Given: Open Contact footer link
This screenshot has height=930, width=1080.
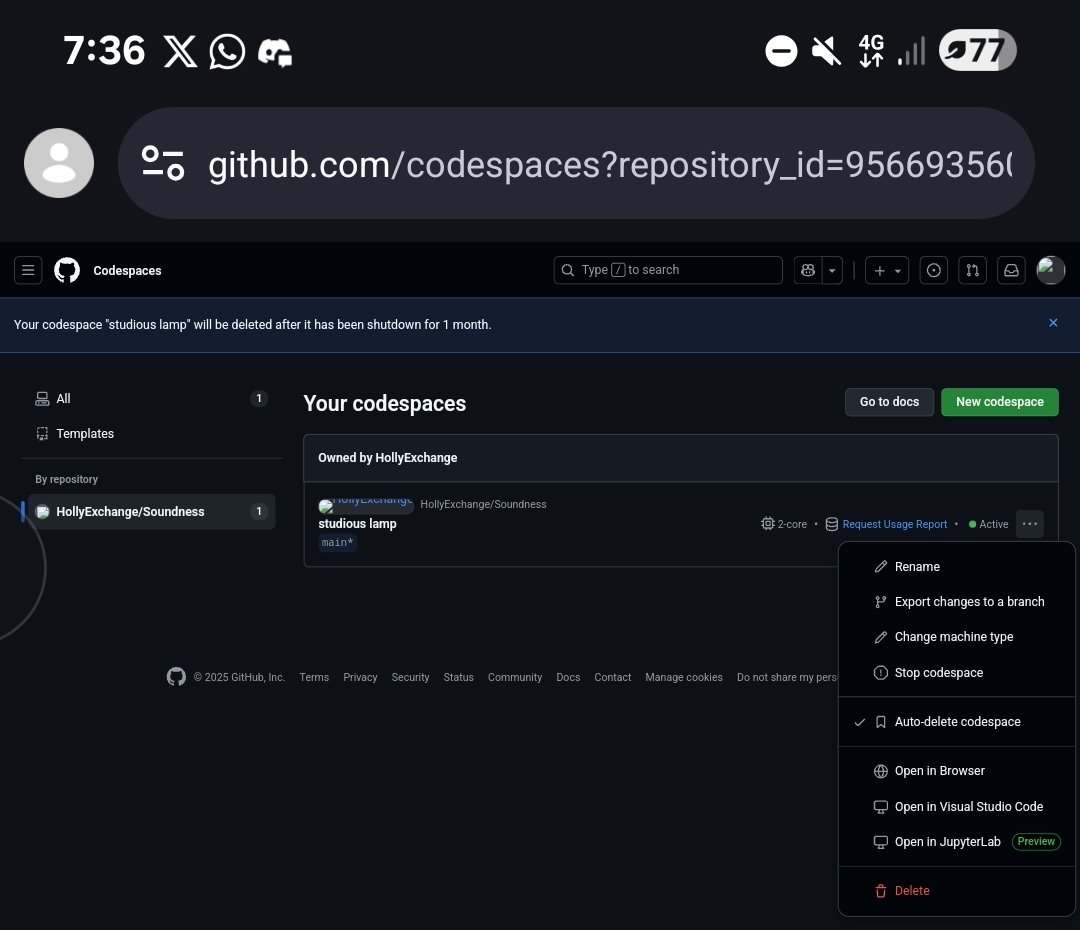Looking at the screenshot, I should 612,677.
